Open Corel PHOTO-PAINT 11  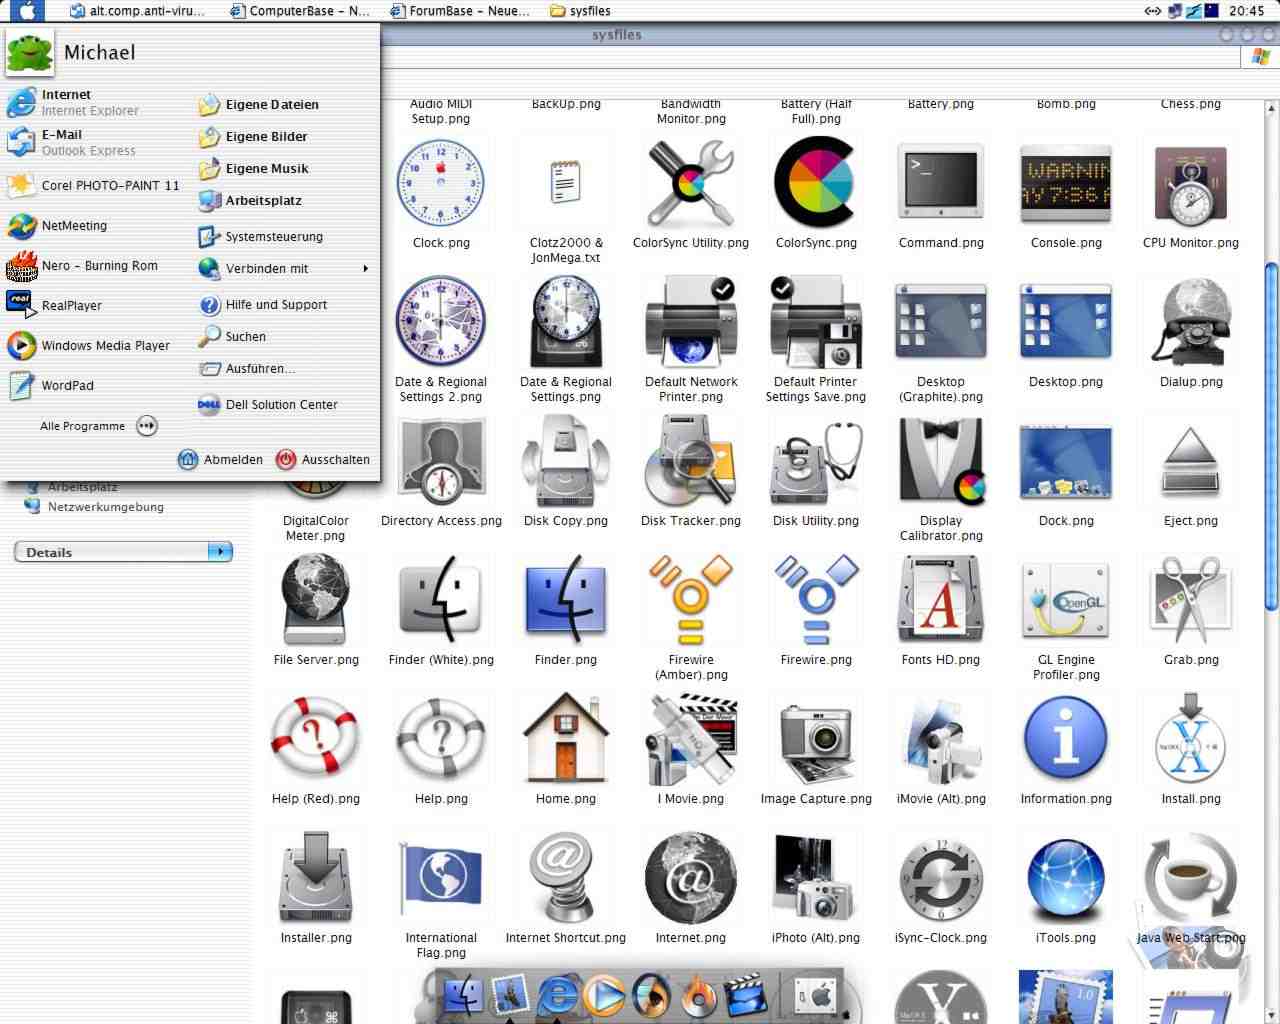click(93, 185)
